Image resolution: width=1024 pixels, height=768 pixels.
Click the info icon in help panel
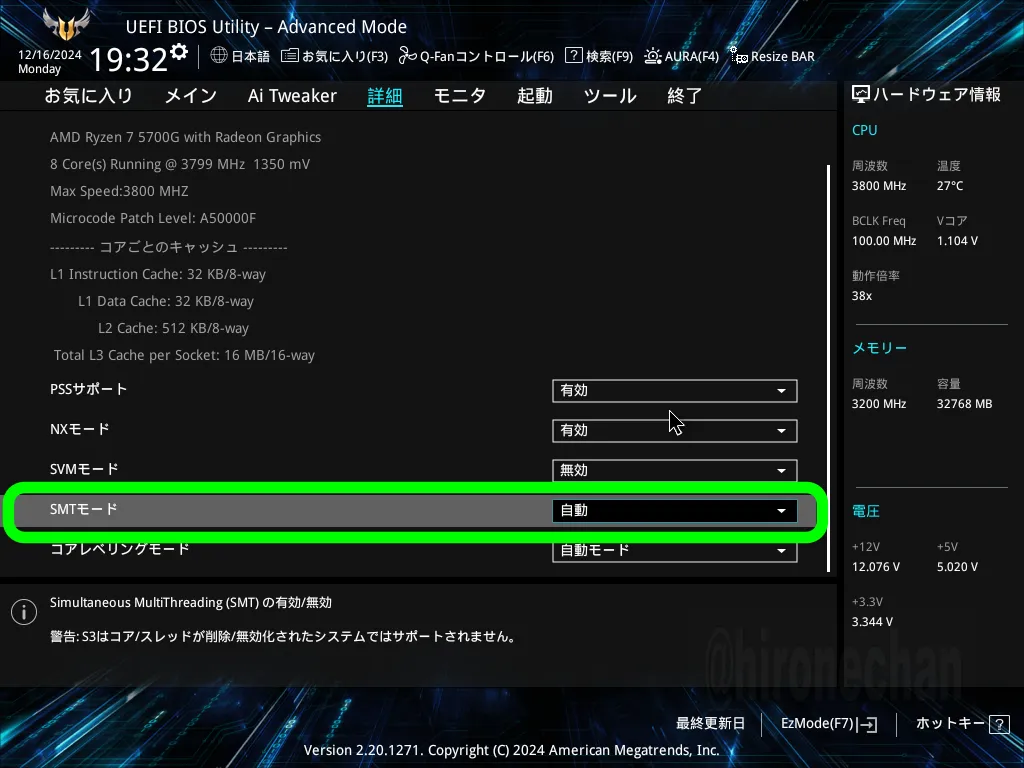point(24,612)
